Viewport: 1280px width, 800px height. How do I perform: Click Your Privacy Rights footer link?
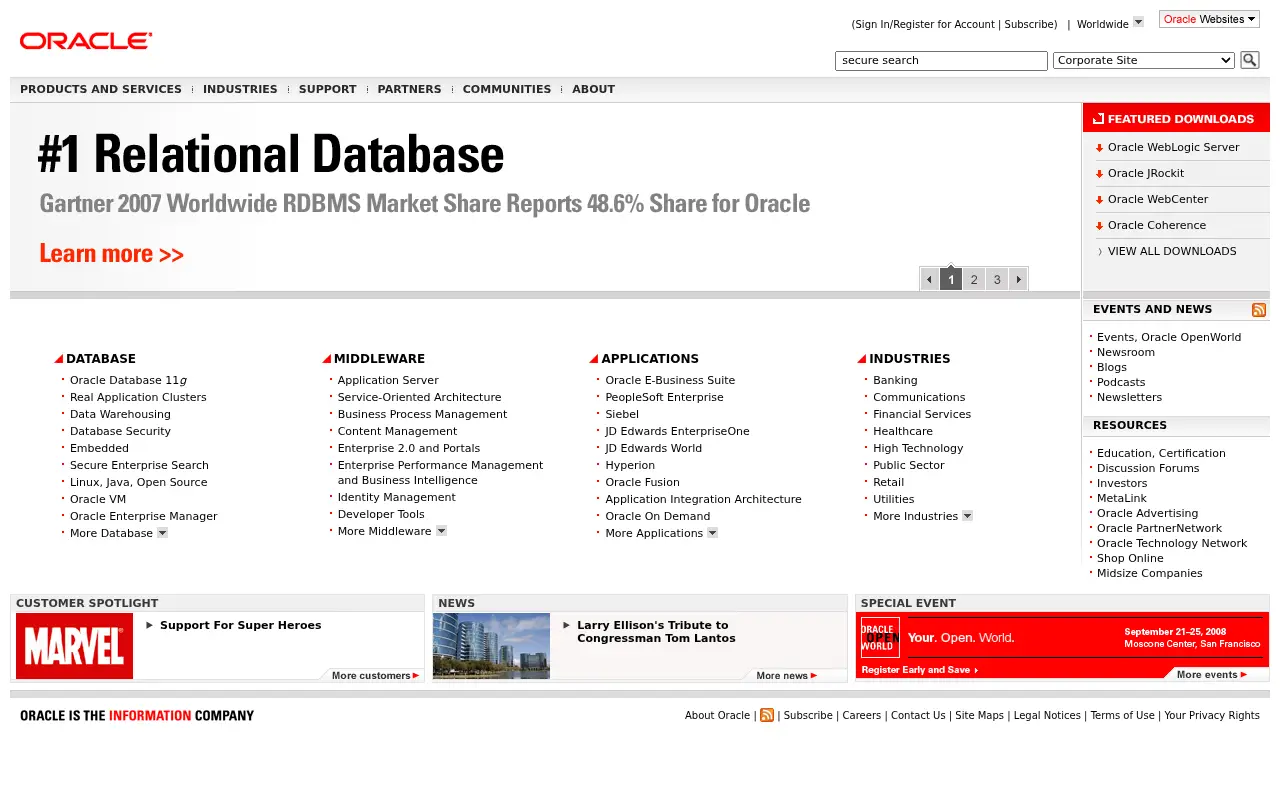[x=1212, y=715]
